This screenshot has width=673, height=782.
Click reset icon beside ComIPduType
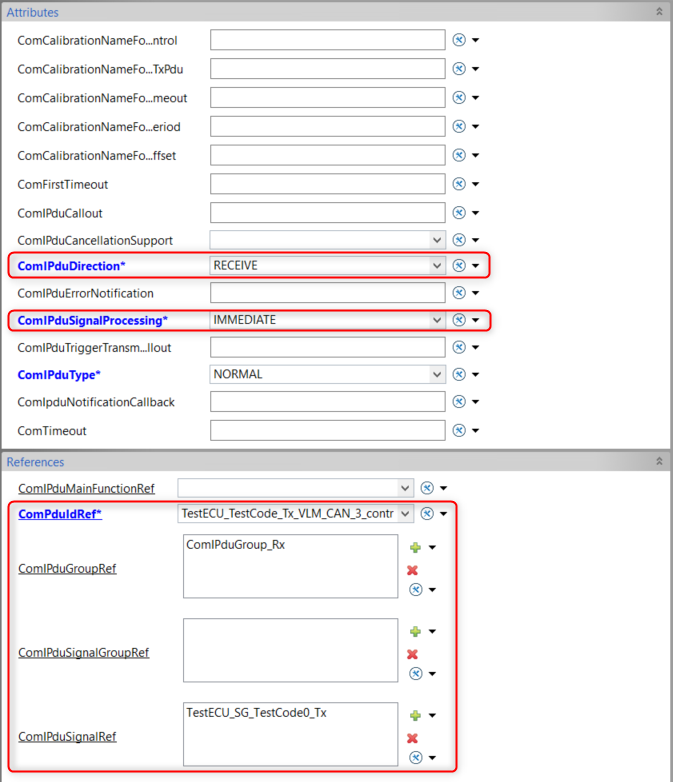[459, 374]
